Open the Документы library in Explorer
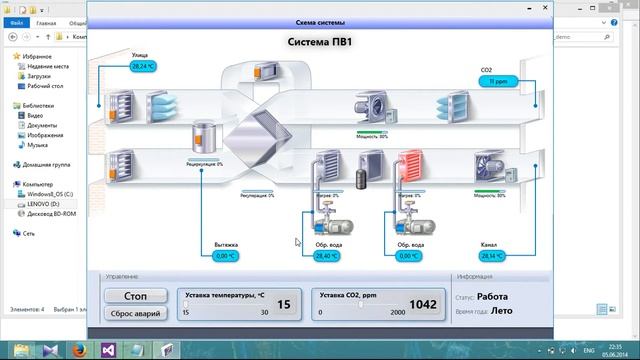Image resolution: width=640 pixels, height=360 pixels. [42, 125]
